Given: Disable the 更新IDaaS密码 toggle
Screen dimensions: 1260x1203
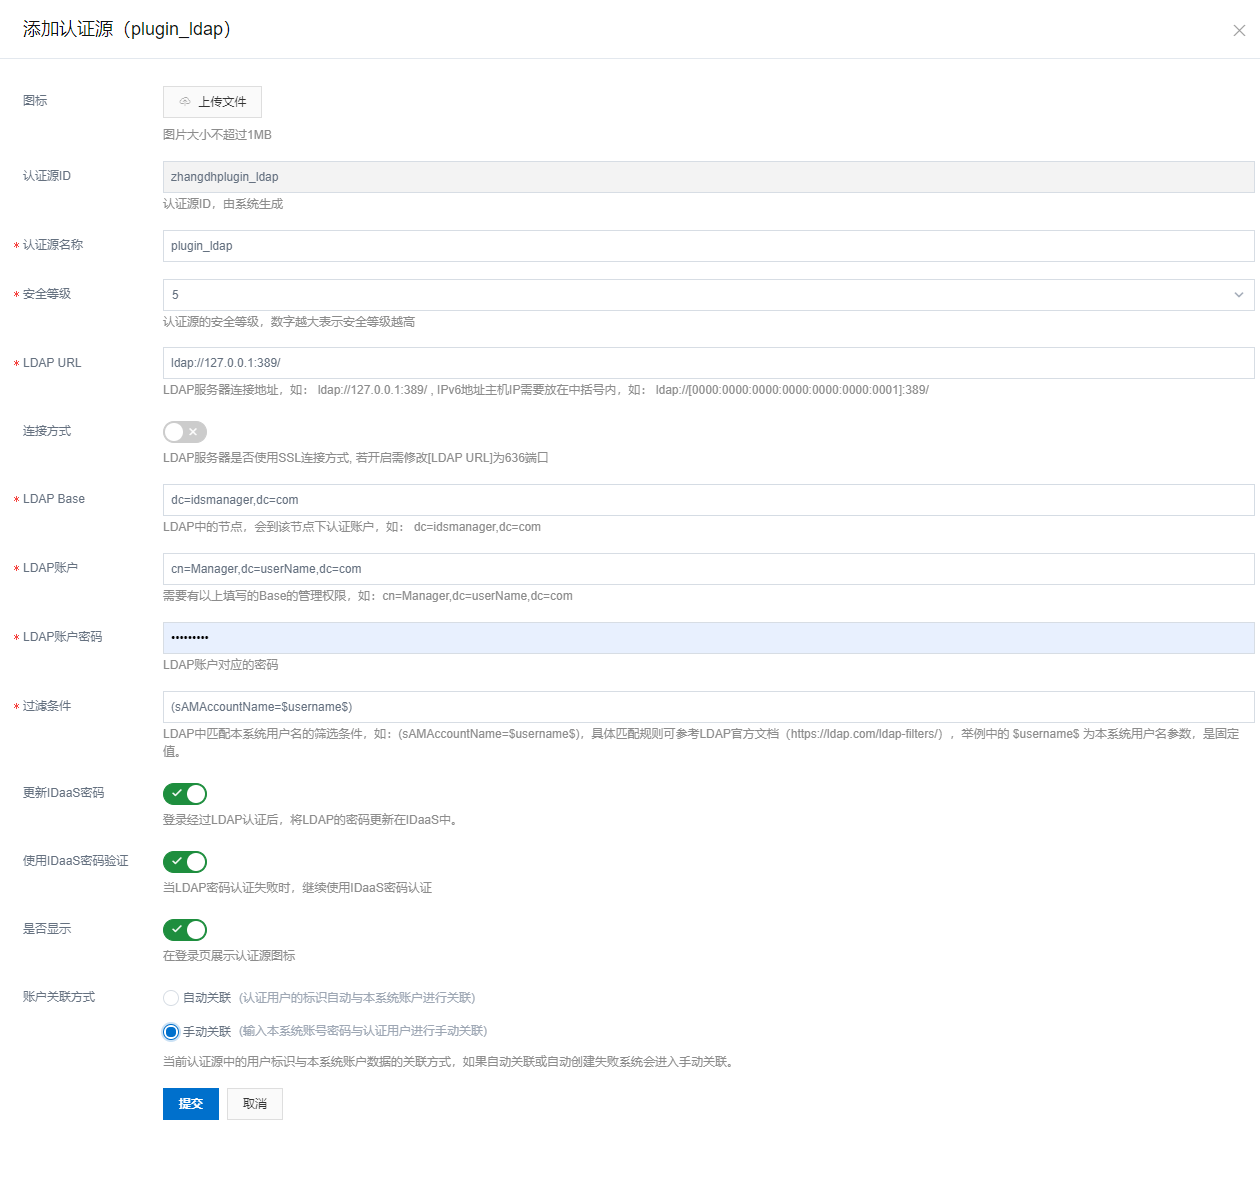Looking at the screenshot, I should coord(185,794).
